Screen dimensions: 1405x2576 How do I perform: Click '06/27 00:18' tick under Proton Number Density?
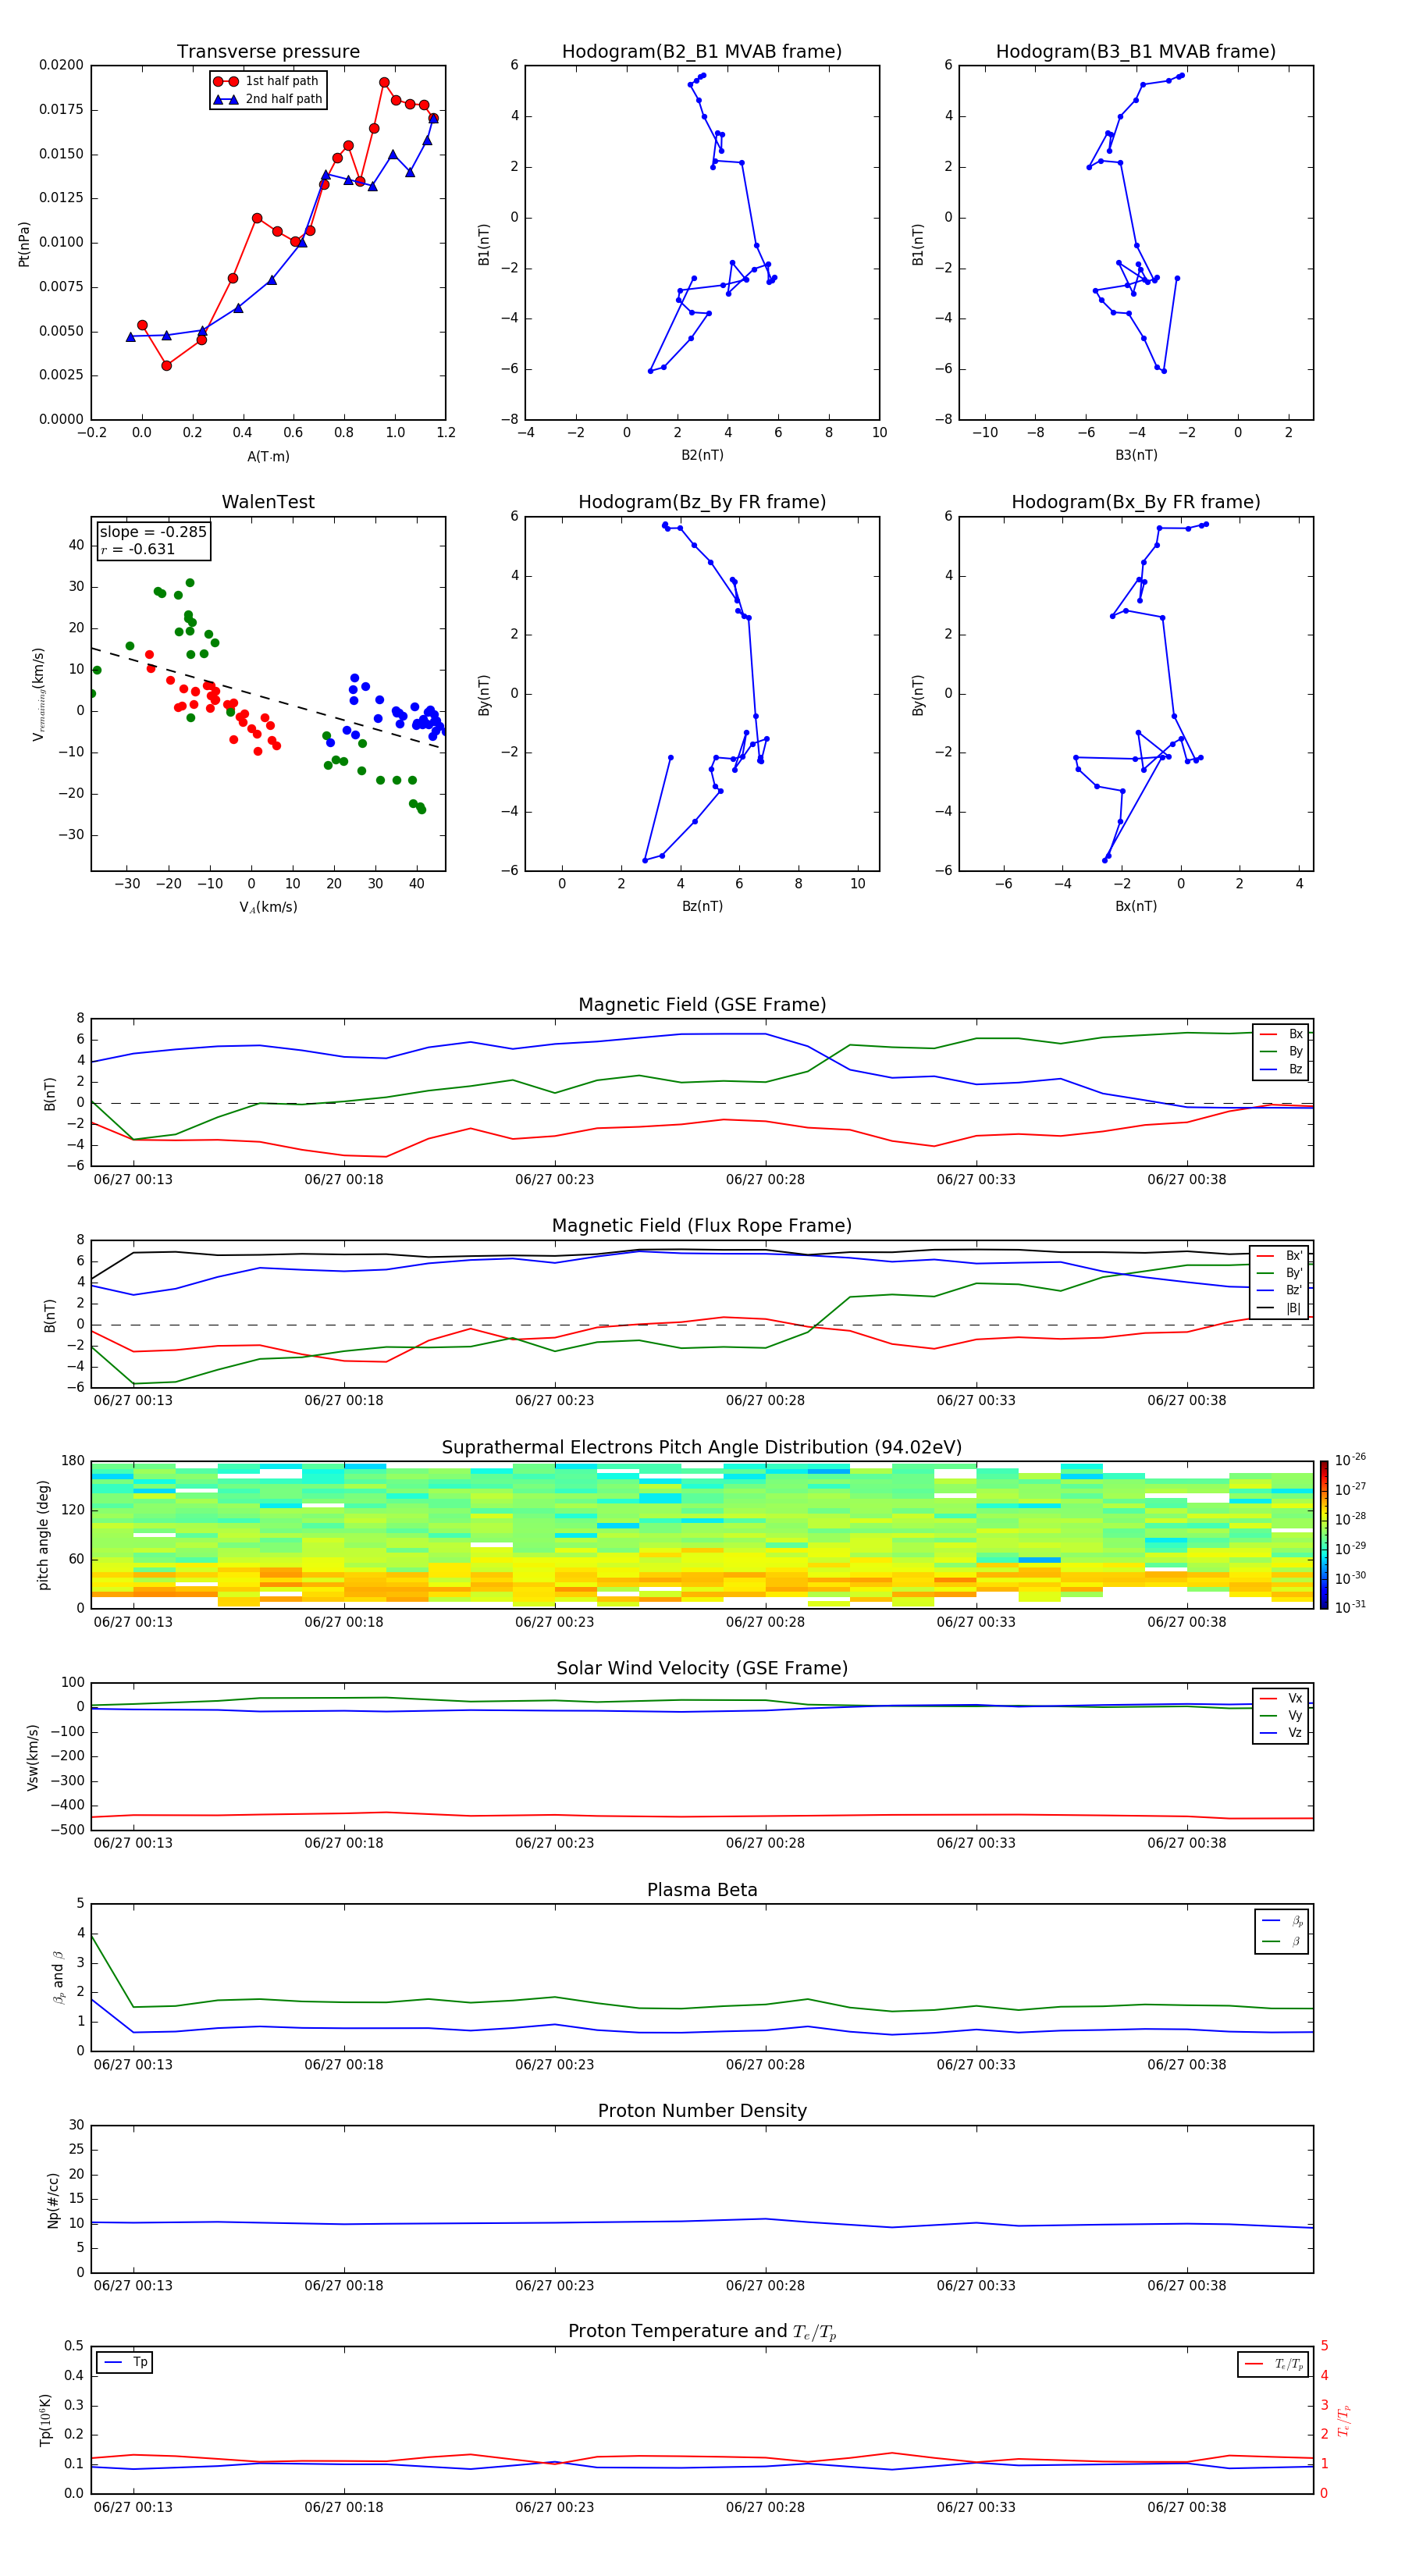344,2285
